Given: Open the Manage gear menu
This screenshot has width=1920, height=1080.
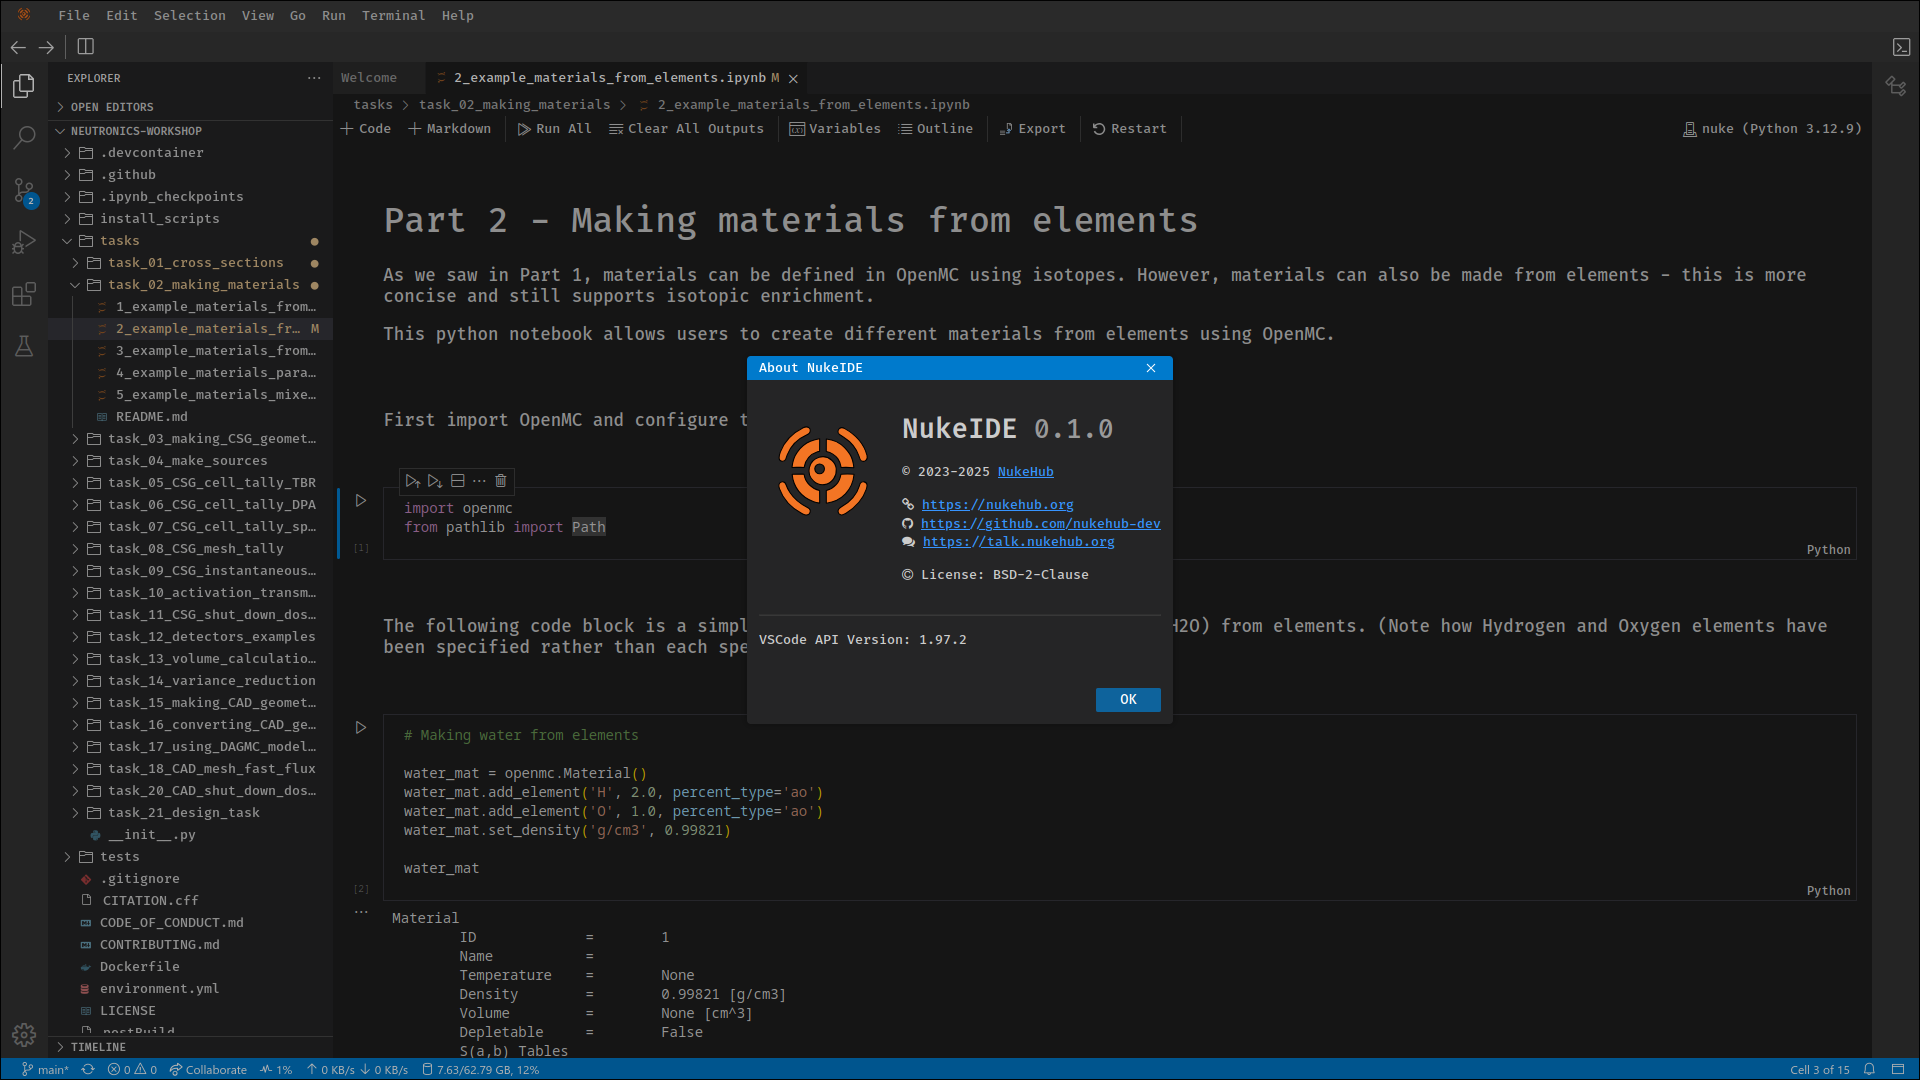Looking at the screenshot, I should point(24,1035).
